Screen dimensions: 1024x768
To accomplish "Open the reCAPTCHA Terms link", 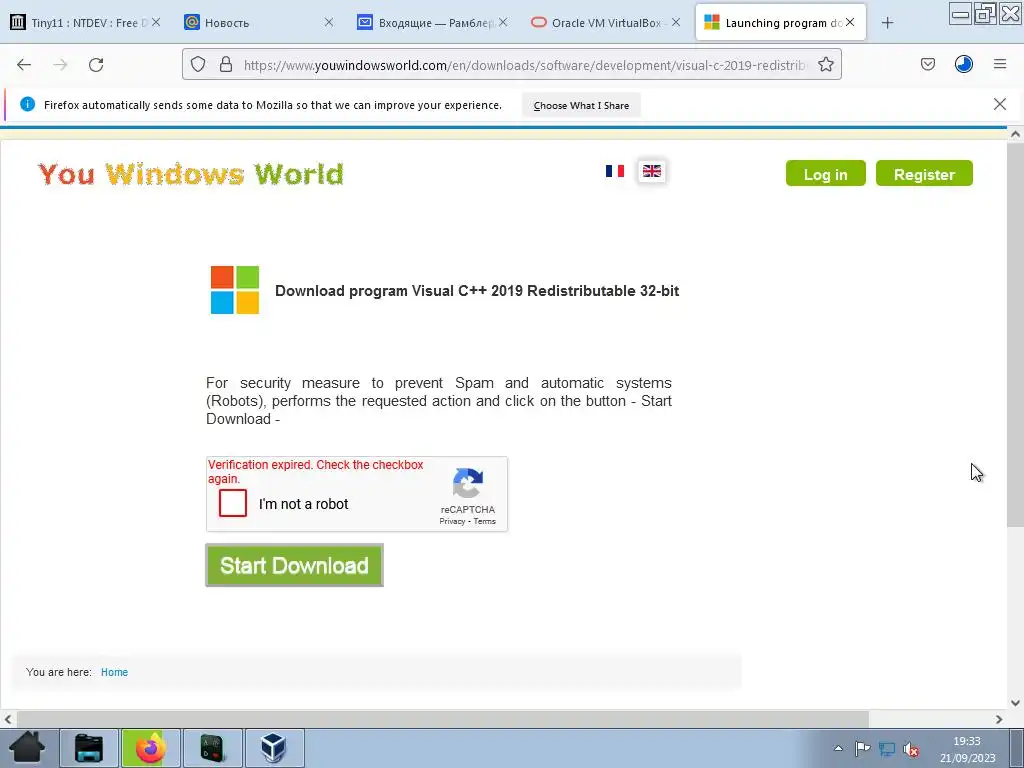I will (x=485, y=521).
